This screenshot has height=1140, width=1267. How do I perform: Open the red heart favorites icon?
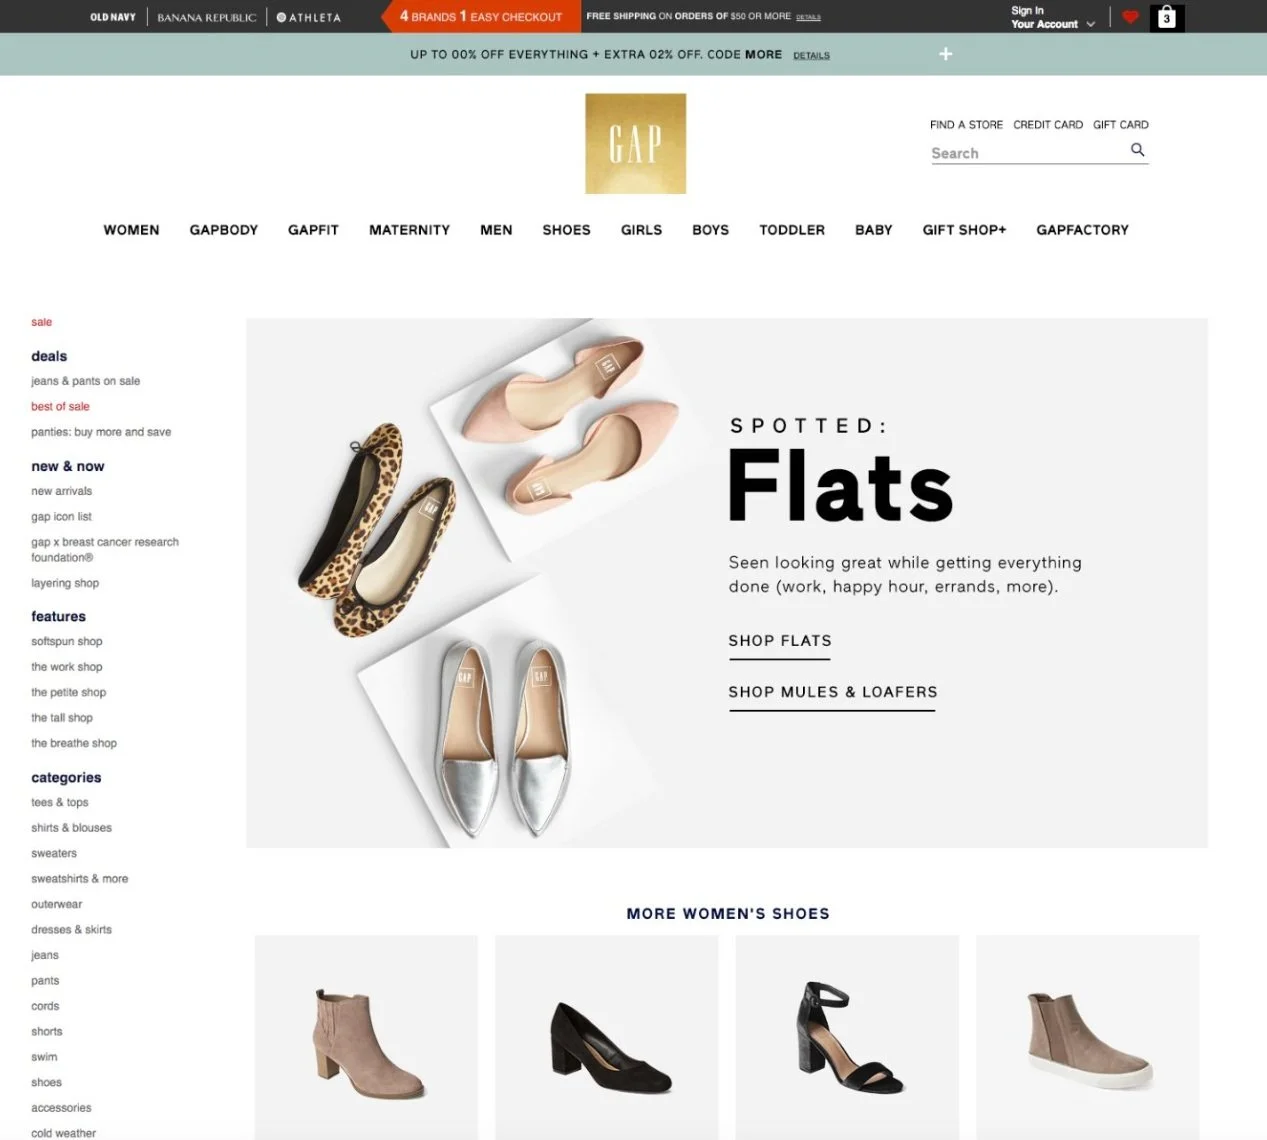click(1130, 17)
